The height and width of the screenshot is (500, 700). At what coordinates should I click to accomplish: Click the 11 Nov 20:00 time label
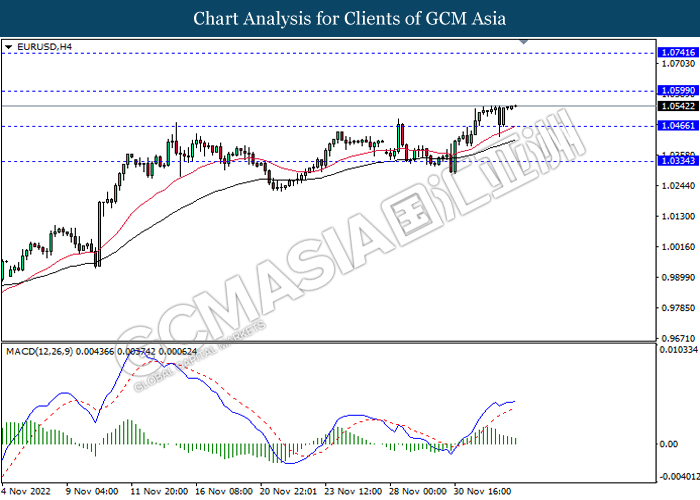pos(159,492)
